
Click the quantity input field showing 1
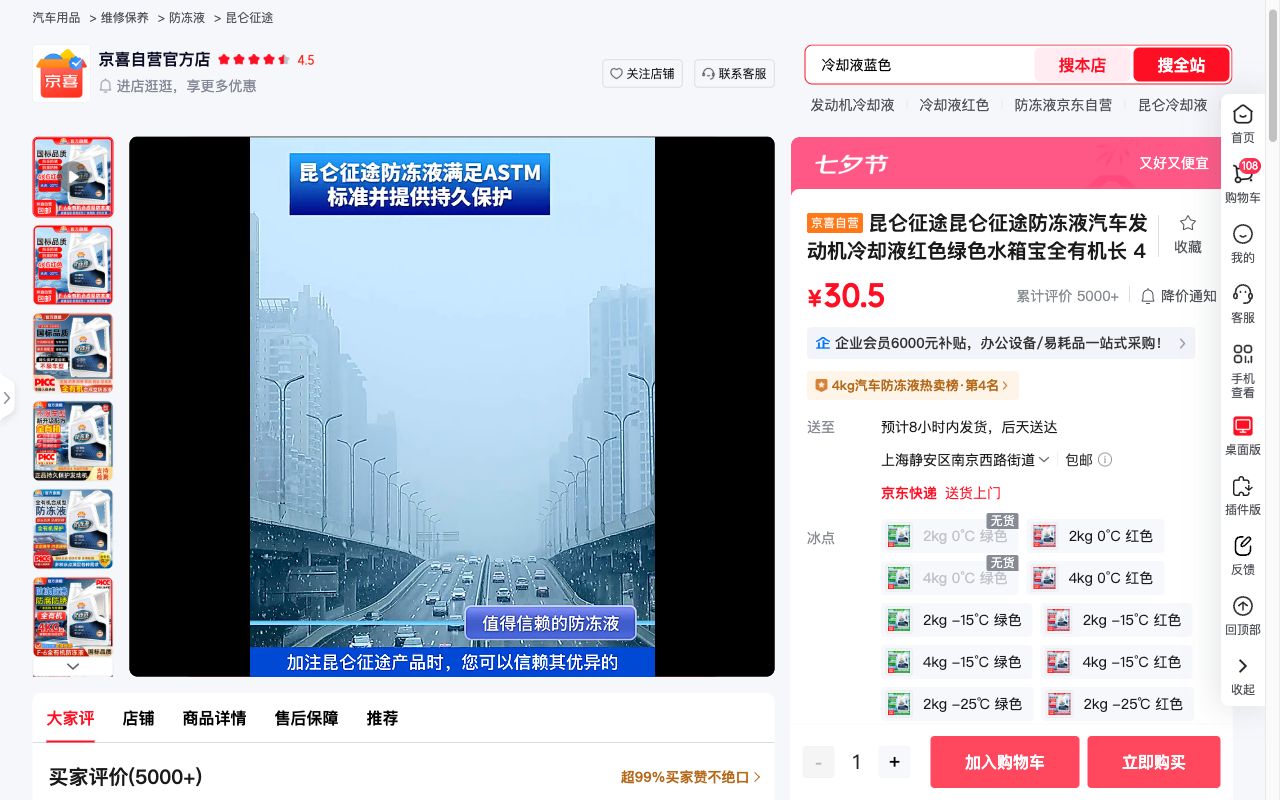[856, 762]
